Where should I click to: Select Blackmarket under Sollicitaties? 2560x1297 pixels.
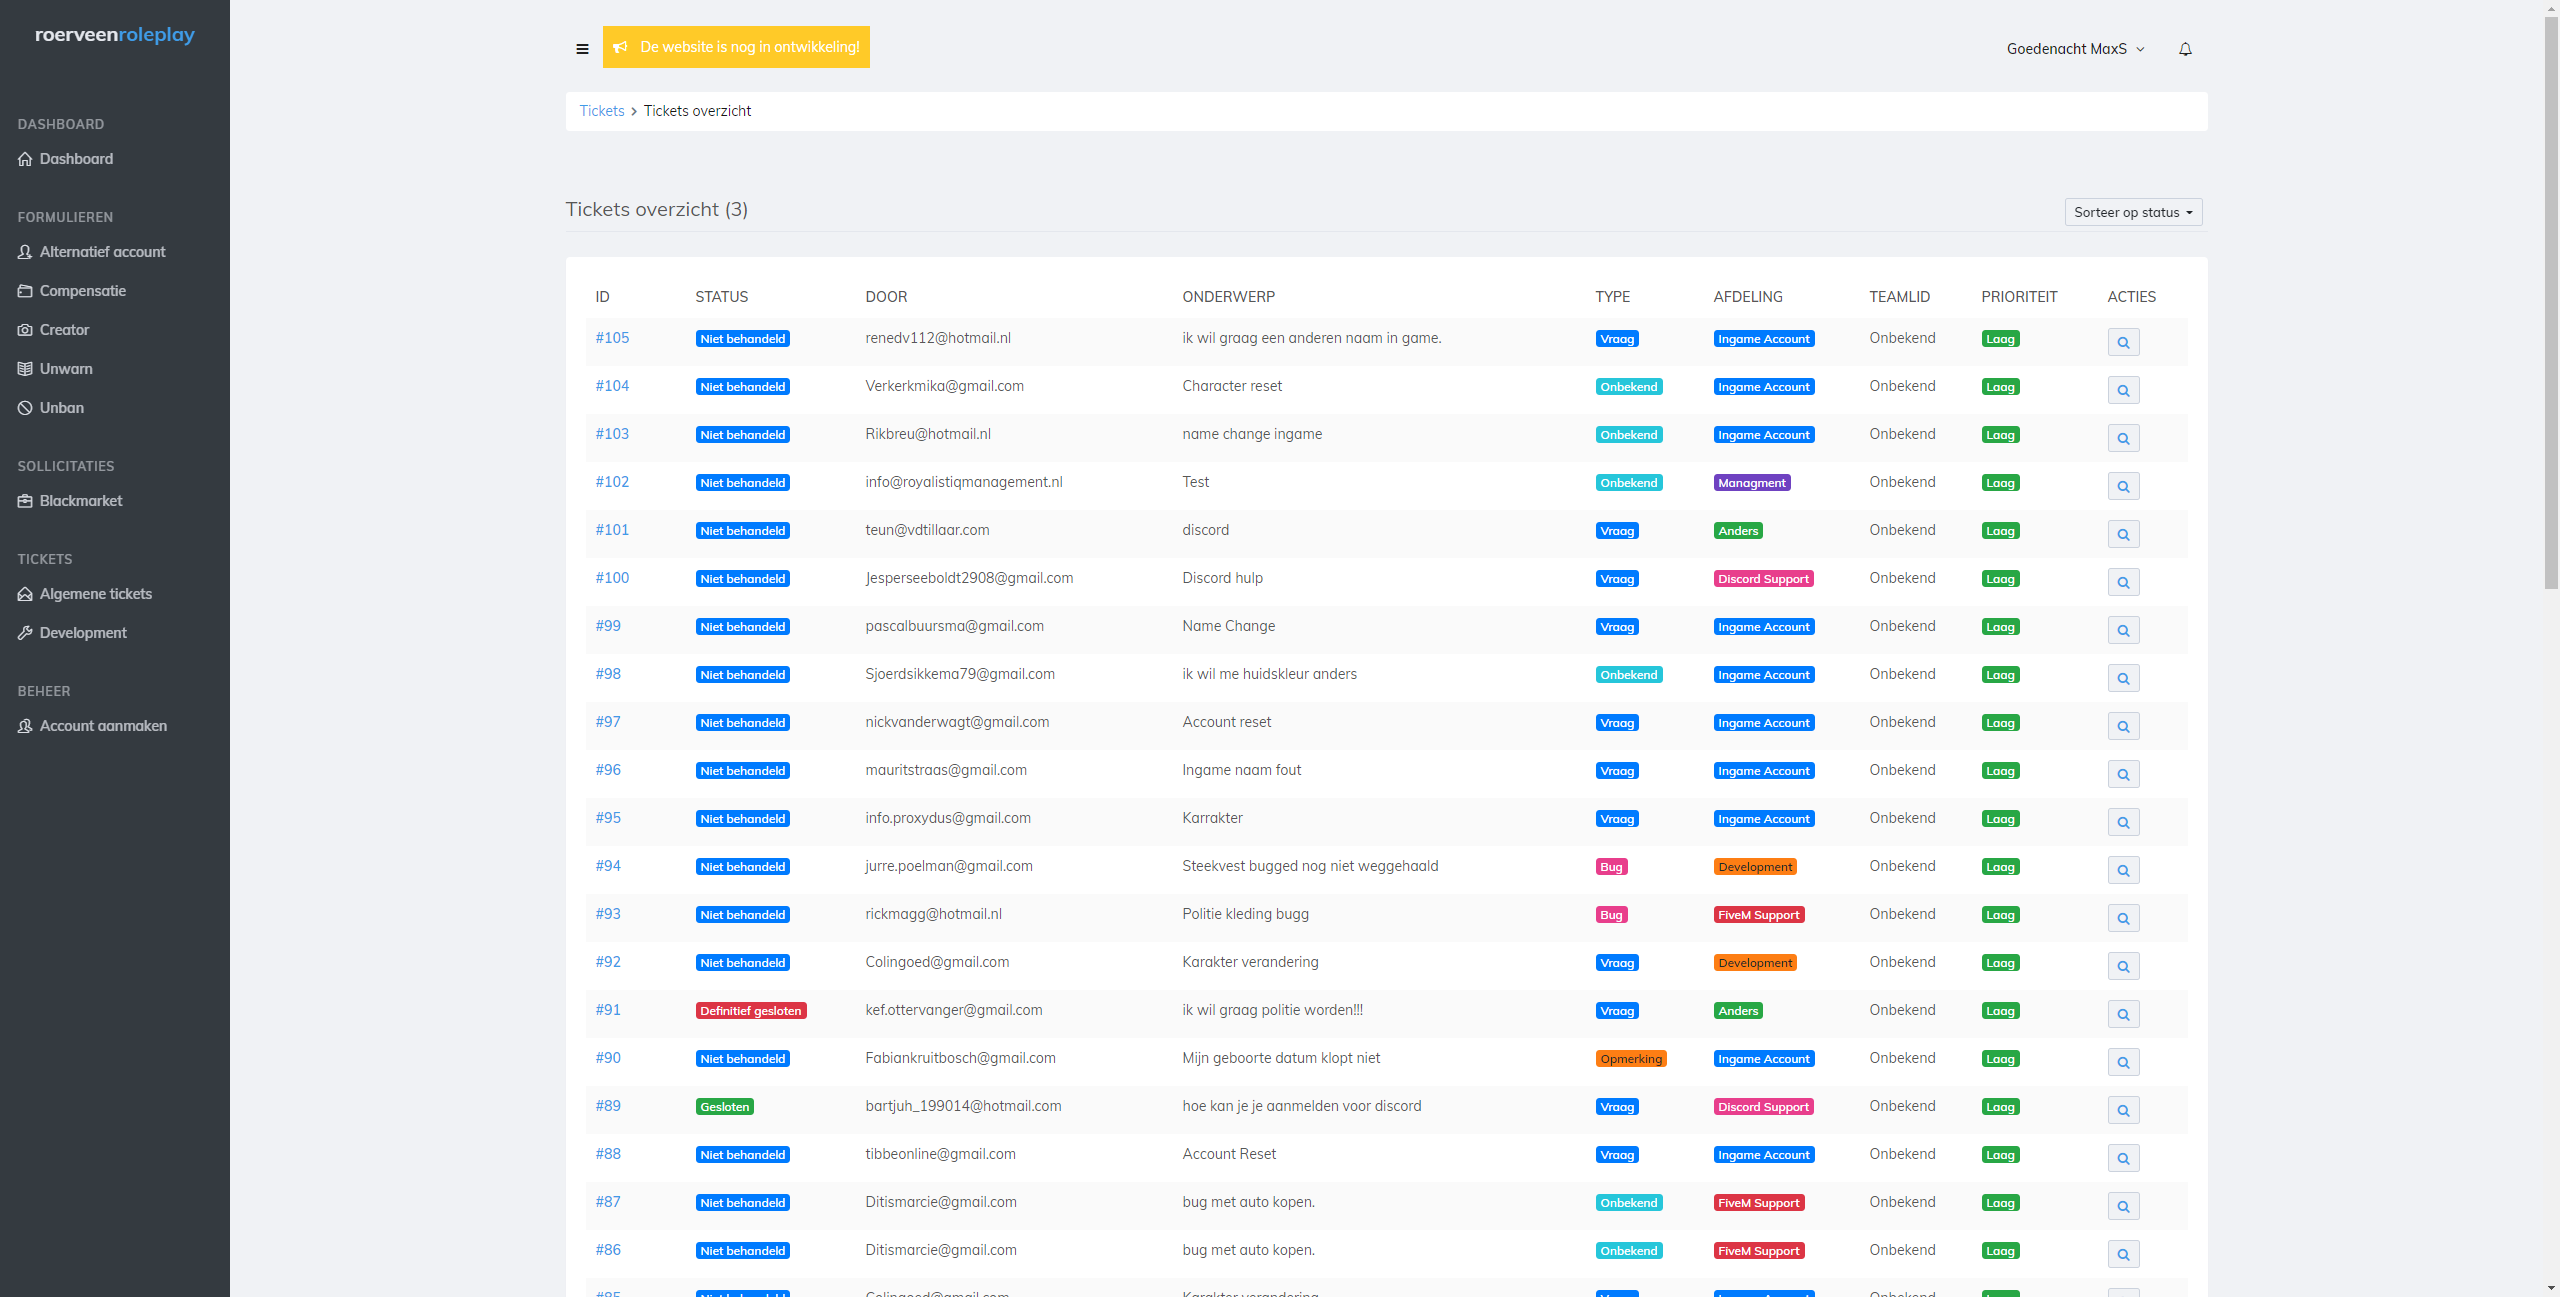[x=80, y=501]
